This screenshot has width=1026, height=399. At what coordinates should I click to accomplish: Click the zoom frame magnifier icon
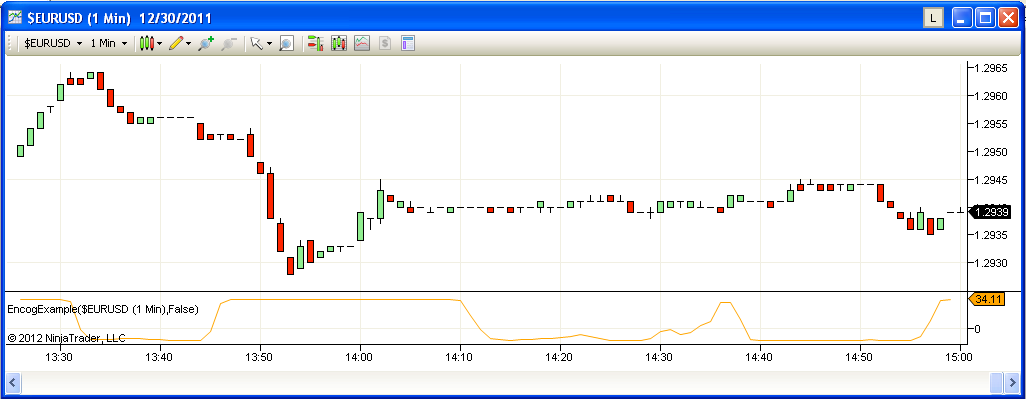click(x=286, y=44)
